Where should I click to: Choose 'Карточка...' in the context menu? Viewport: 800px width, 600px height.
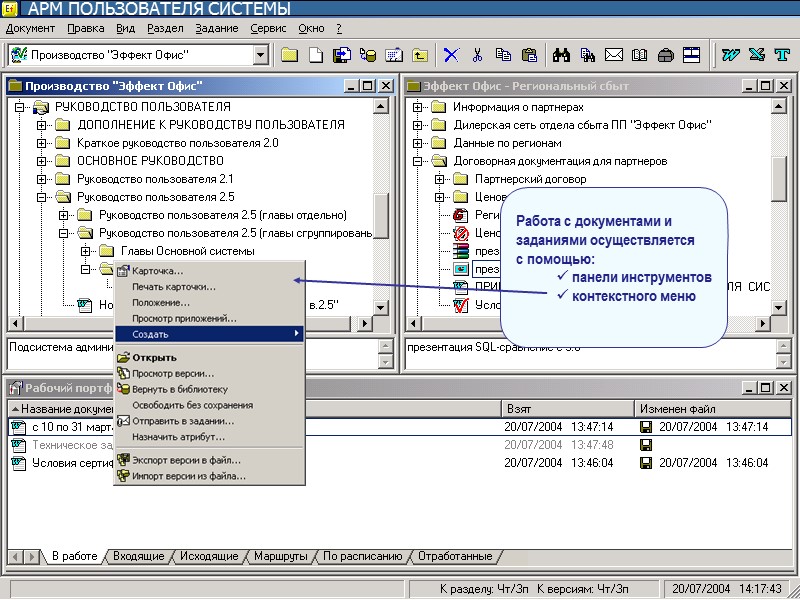[x=210, y=271]
